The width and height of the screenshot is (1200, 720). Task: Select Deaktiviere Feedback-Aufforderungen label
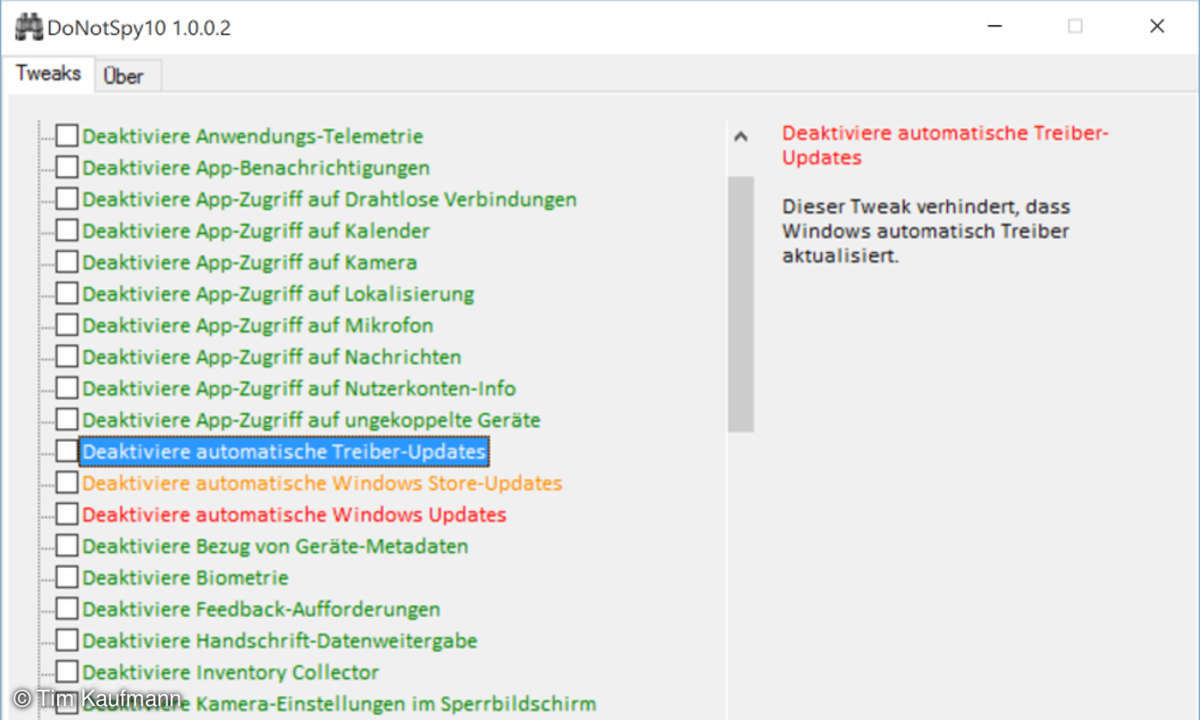[261, 609]
